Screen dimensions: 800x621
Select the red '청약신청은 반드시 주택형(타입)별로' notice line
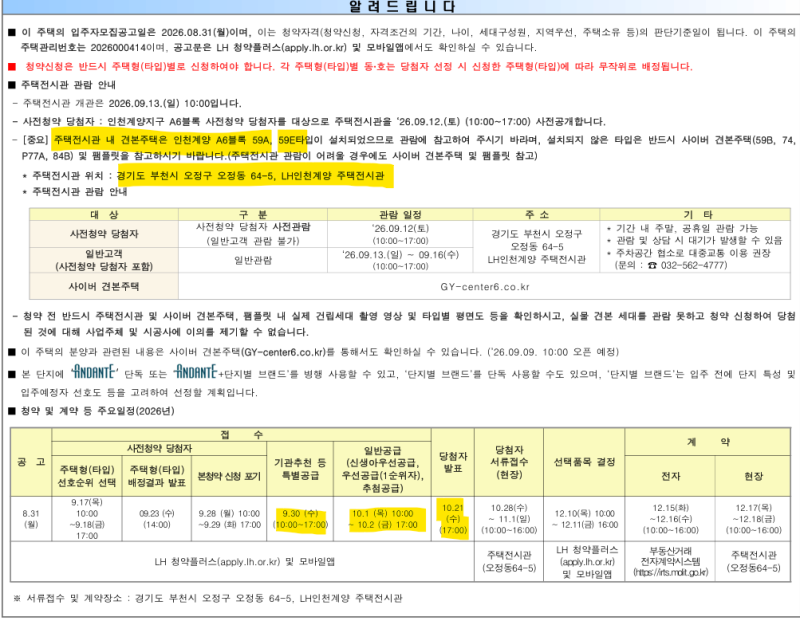[x=359, y=67]
